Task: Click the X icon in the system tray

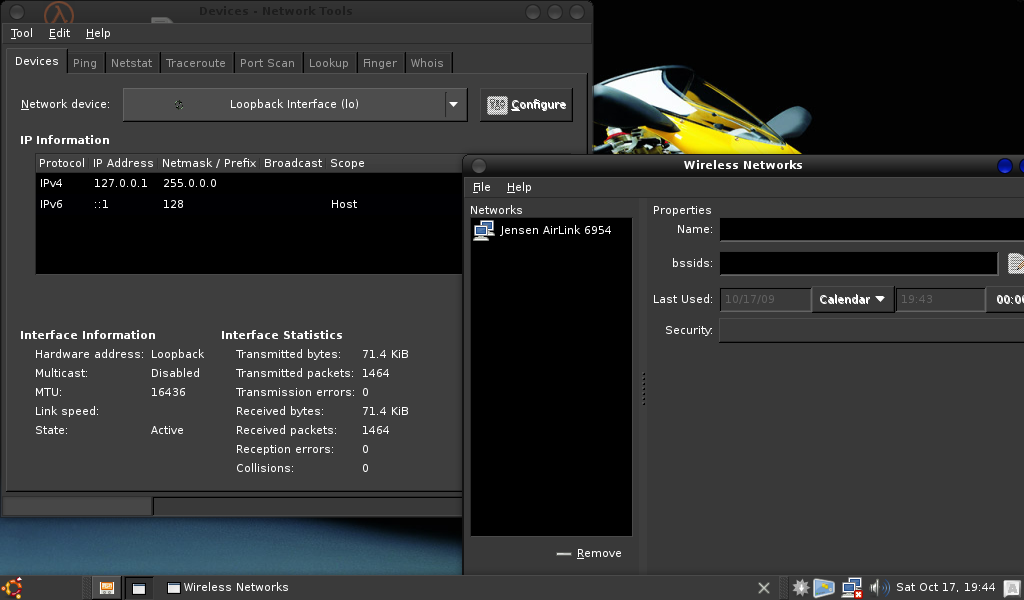Action: 763,588
